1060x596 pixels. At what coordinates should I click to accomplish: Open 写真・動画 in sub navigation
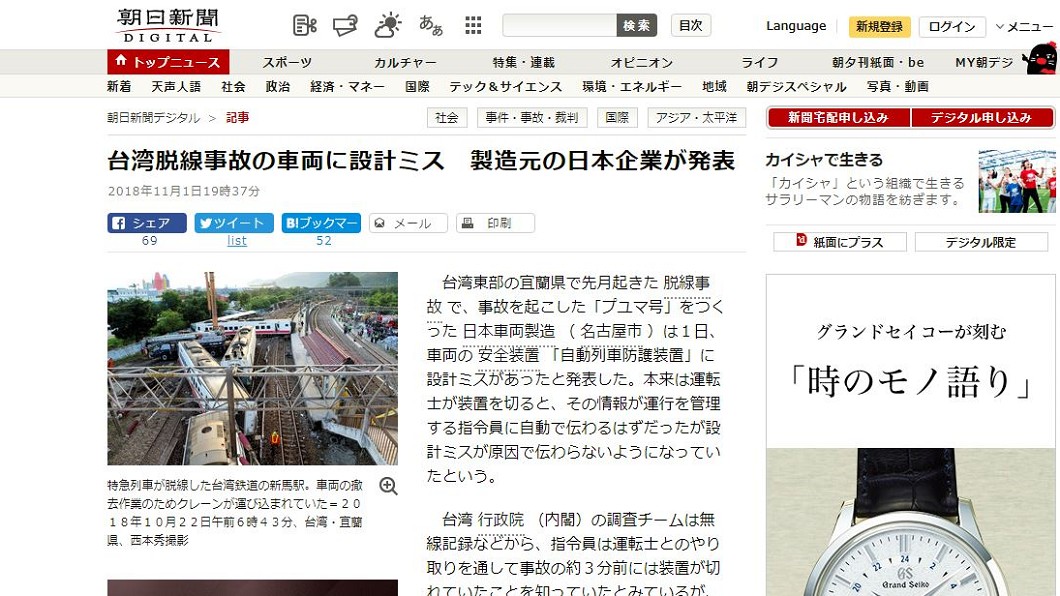click(898, 86)
